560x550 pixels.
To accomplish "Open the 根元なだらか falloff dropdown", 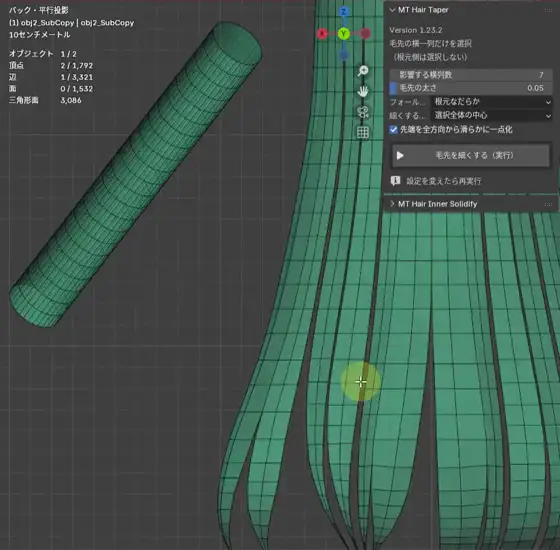I will (x=492, y=101).
